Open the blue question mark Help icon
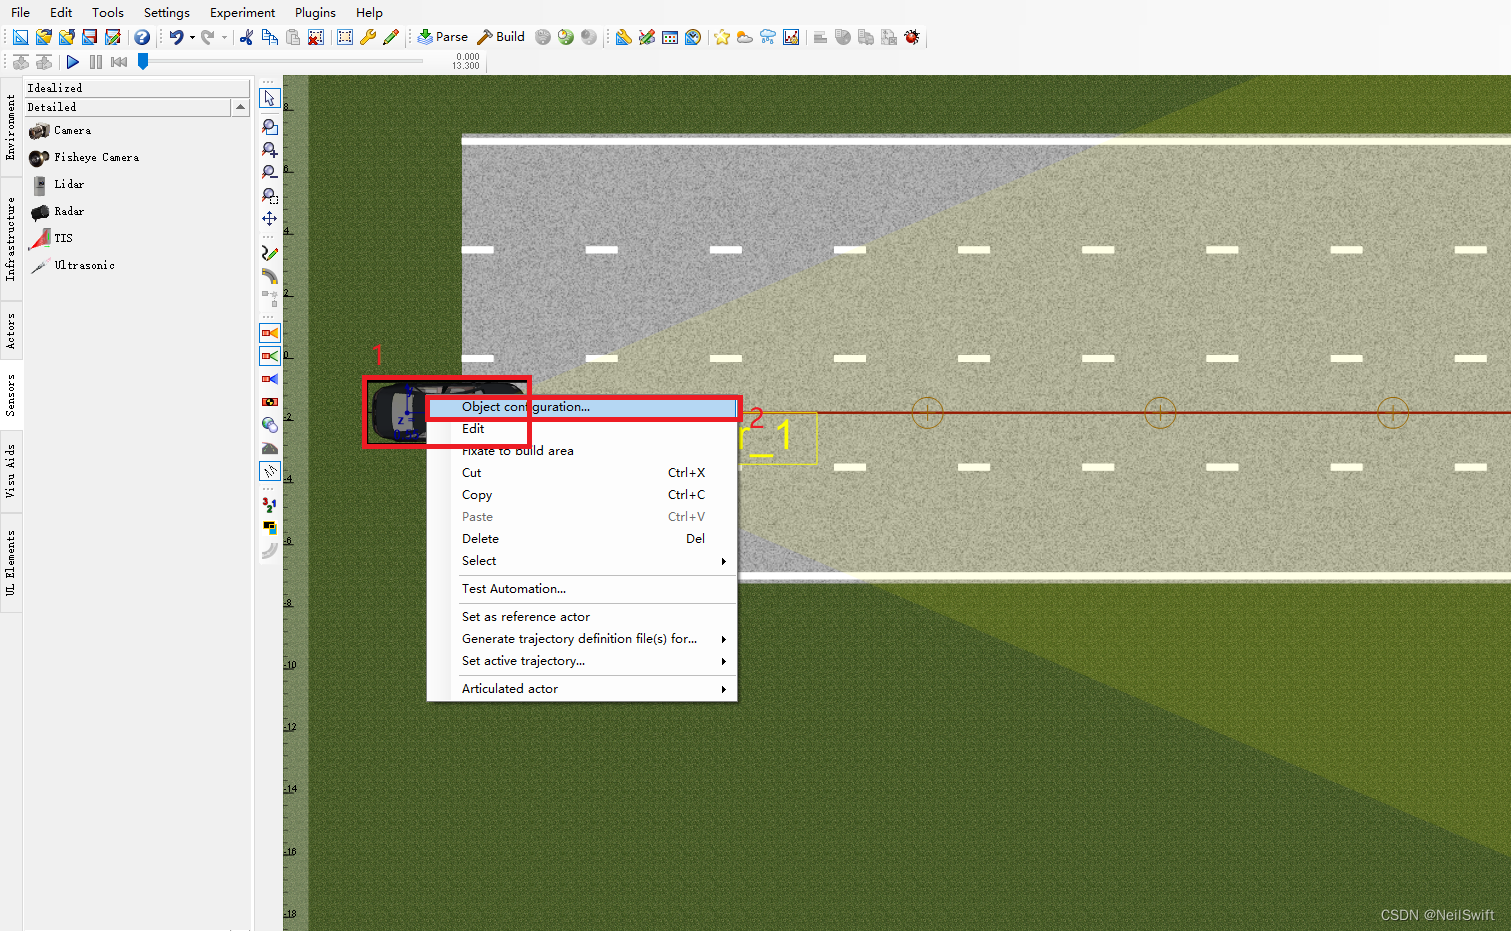The width and height of the screenshot is (1511, 931). coord(142,37)
